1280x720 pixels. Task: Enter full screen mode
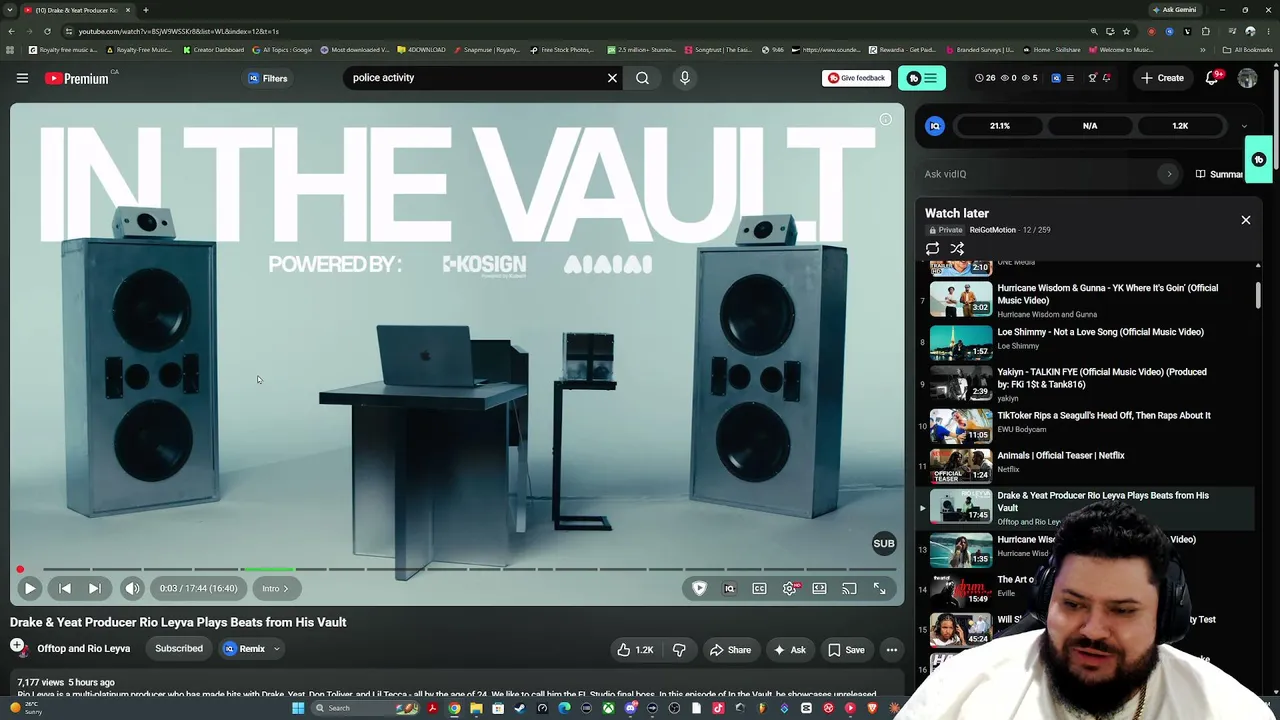tap(879, 589)
